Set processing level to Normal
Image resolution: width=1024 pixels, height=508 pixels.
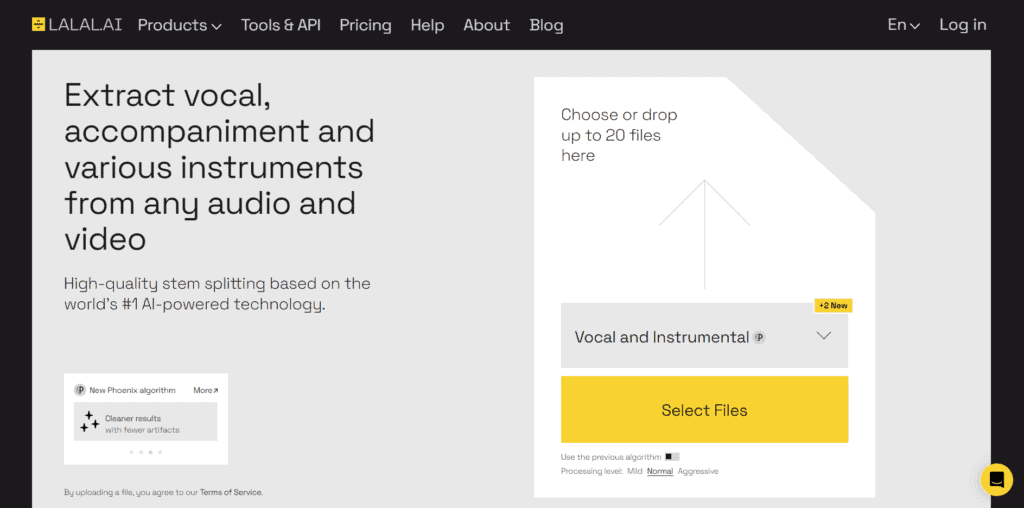(660, 471)
